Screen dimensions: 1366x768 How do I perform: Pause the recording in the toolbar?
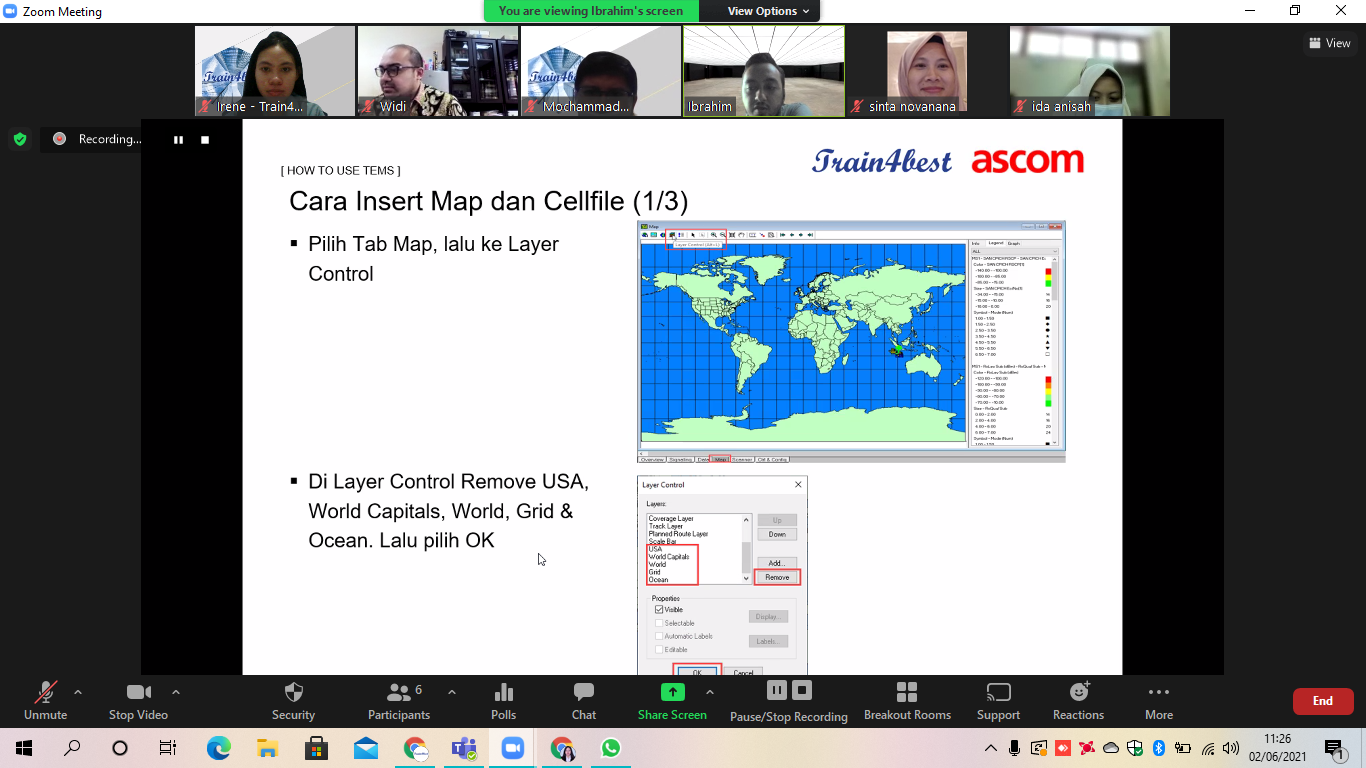(x=776, y=690)
